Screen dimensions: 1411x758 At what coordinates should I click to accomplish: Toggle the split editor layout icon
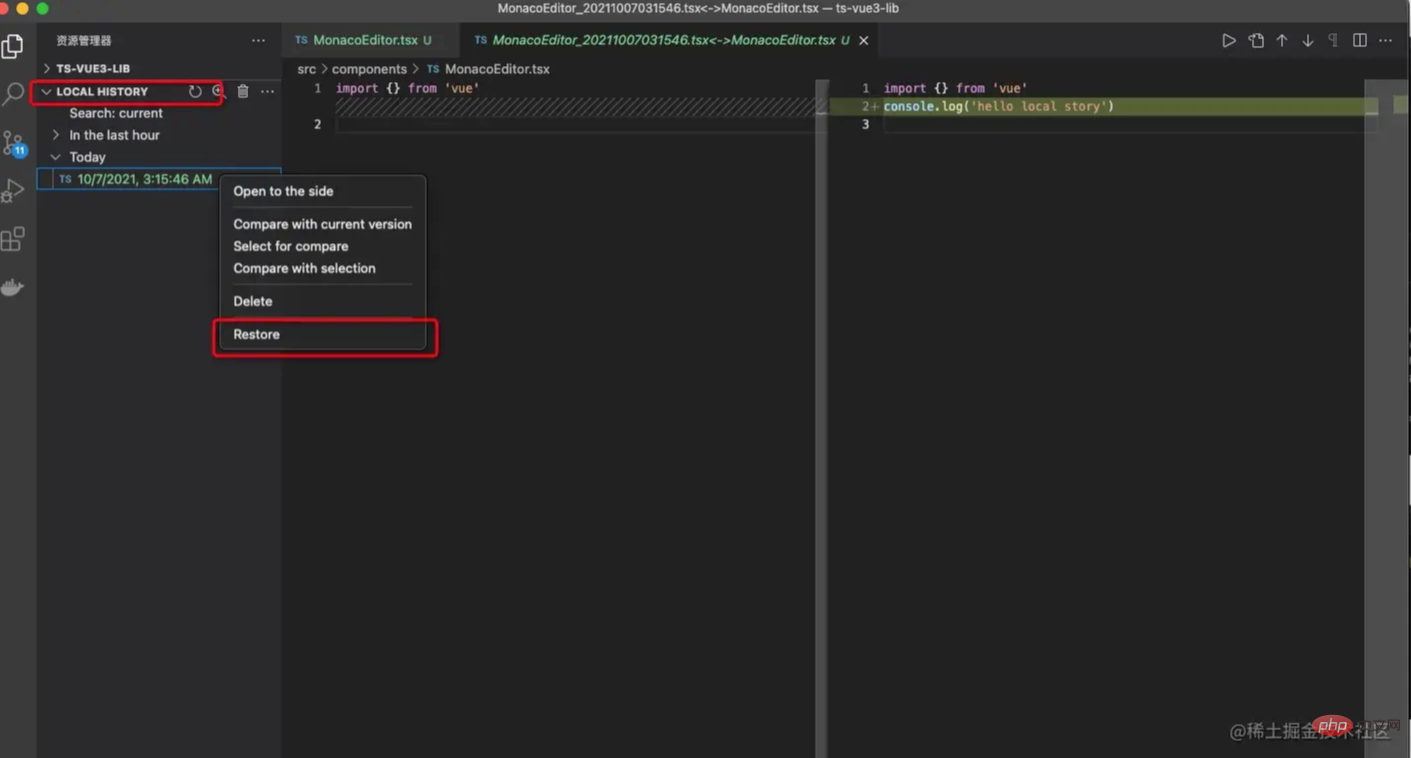[1360, 41]
